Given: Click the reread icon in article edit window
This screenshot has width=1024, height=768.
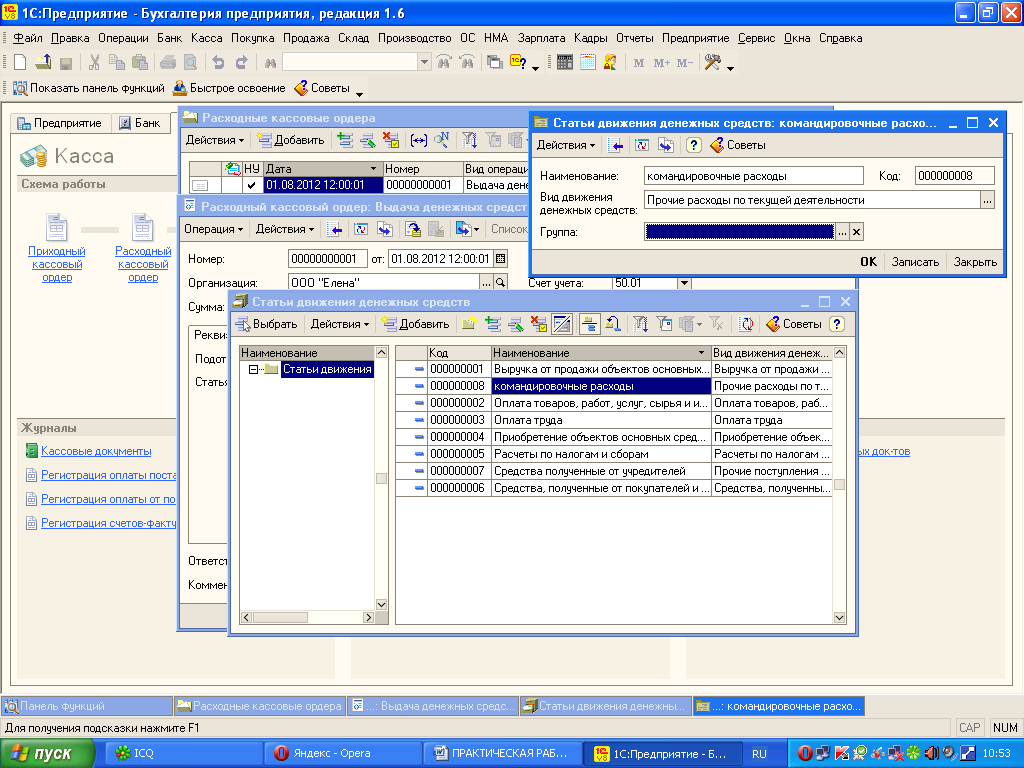Looking at the screenshot, I should (x=642, y=145).
